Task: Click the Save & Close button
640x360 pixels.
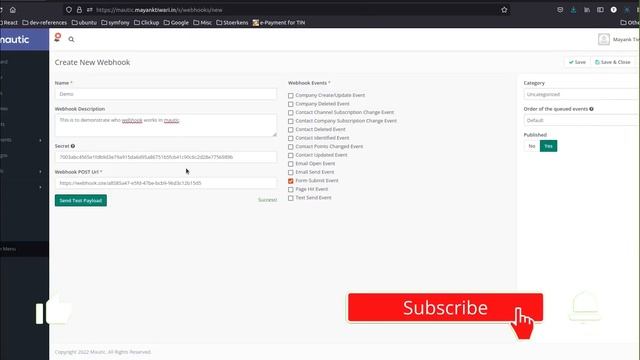Action: tap(613, 62)
